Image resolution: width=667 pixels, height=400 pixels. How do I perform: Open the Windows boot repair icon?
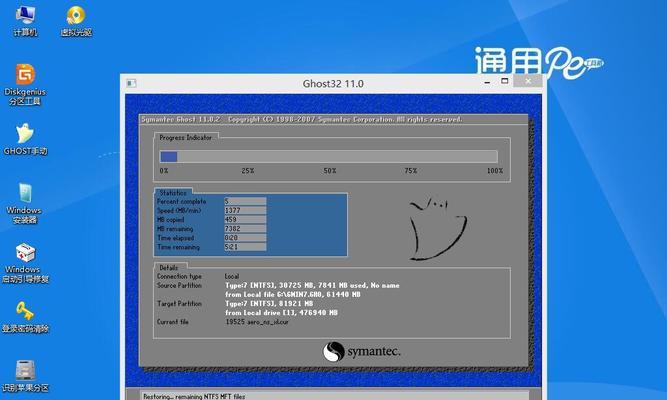point(25,263)
